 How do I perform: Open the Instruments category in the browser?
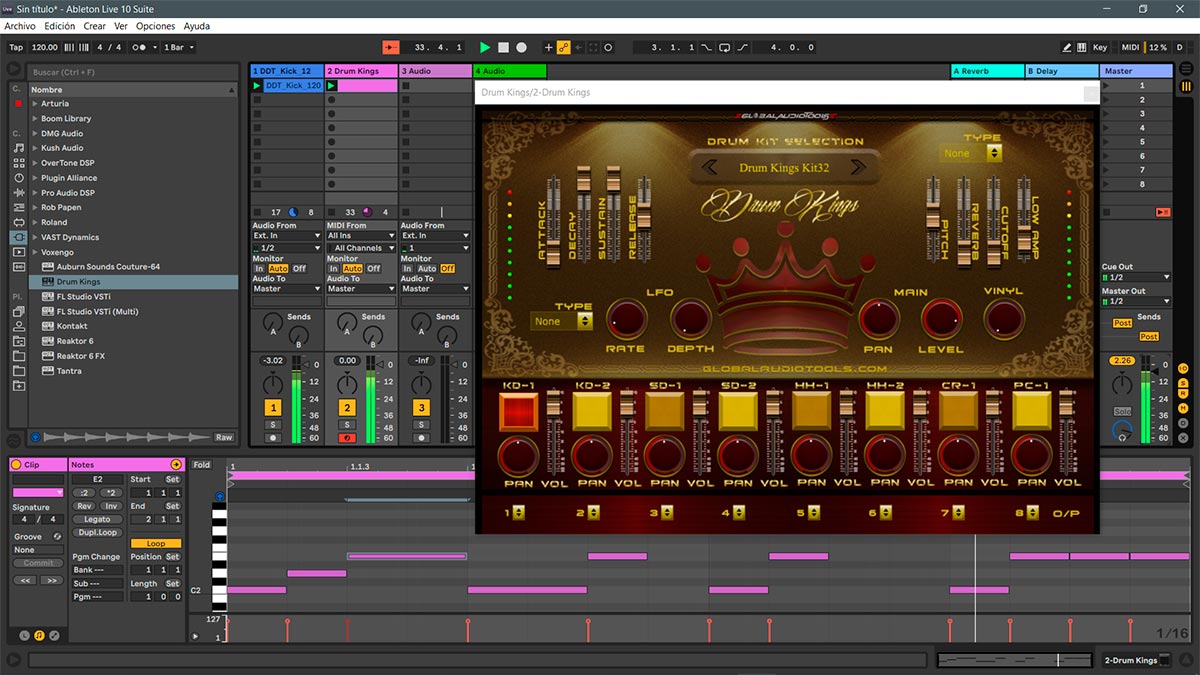coord(18,177)
